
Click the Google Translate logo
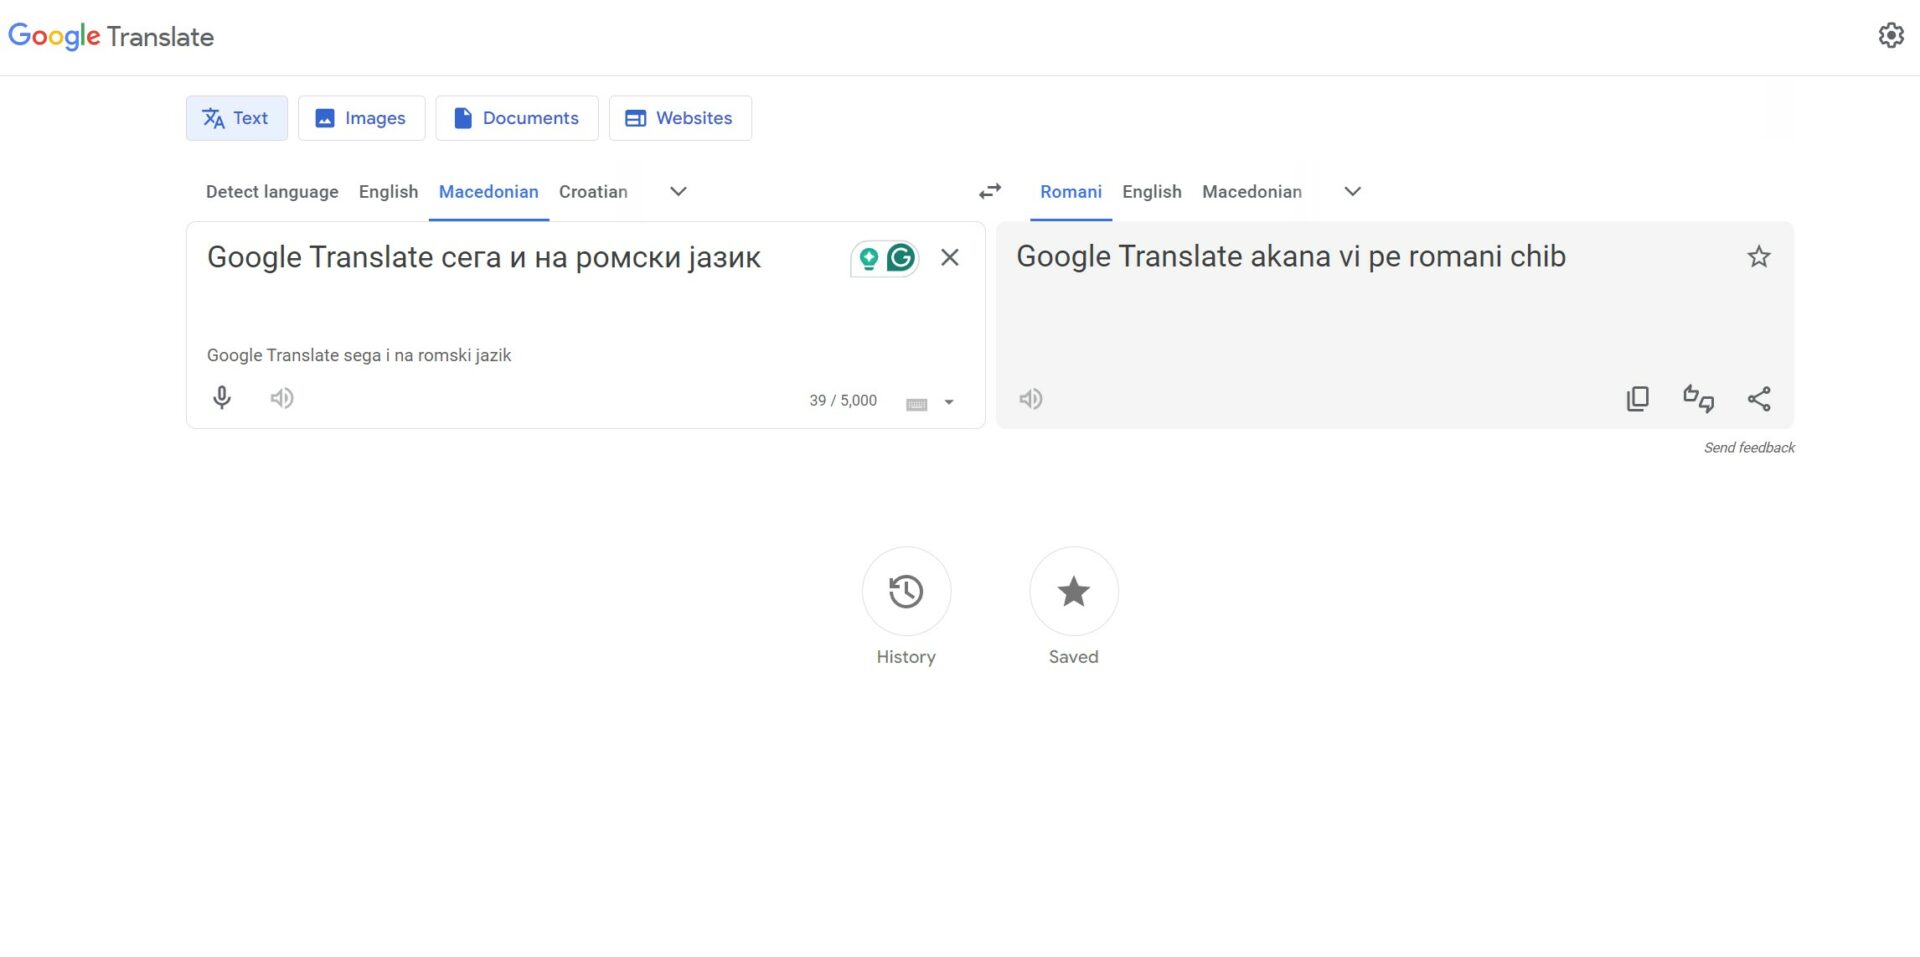click(111, 37)
